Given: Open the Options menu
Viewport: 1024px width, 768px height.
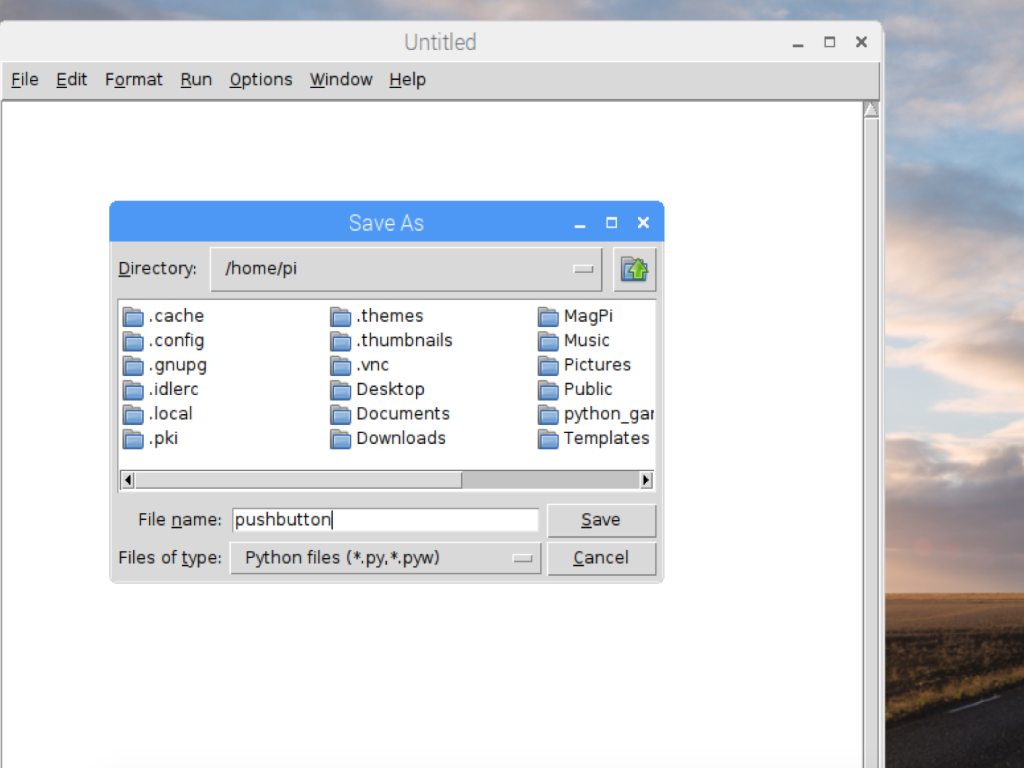Looking at the screenshot, I should click(x=261, y=80).
